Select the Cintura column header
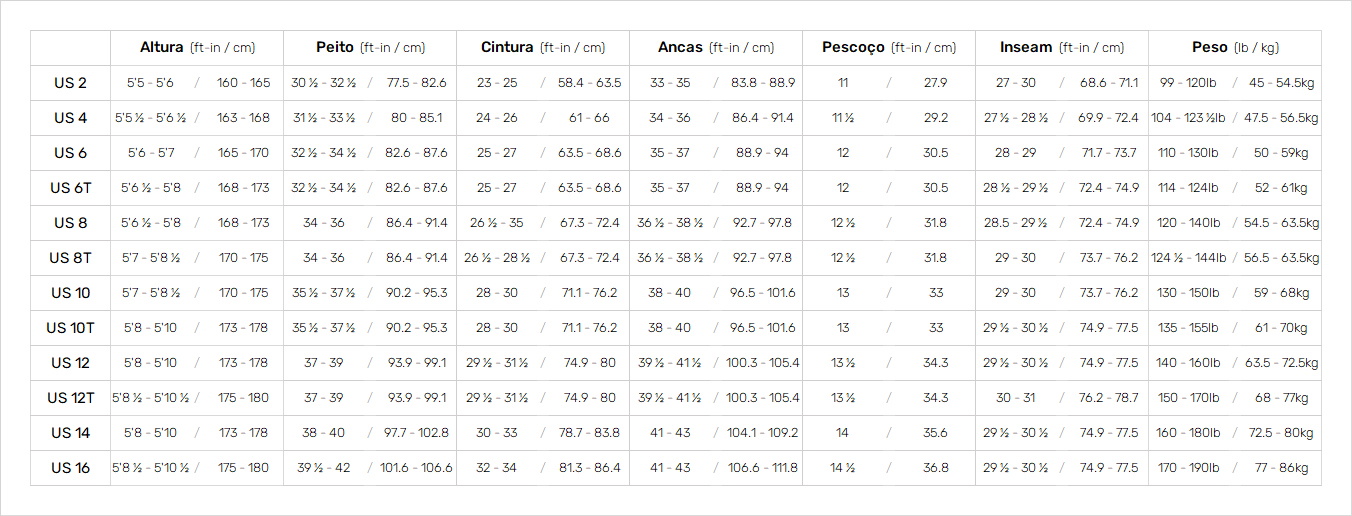This screenshot has width=1352, height=516. (x=543, y=48)
